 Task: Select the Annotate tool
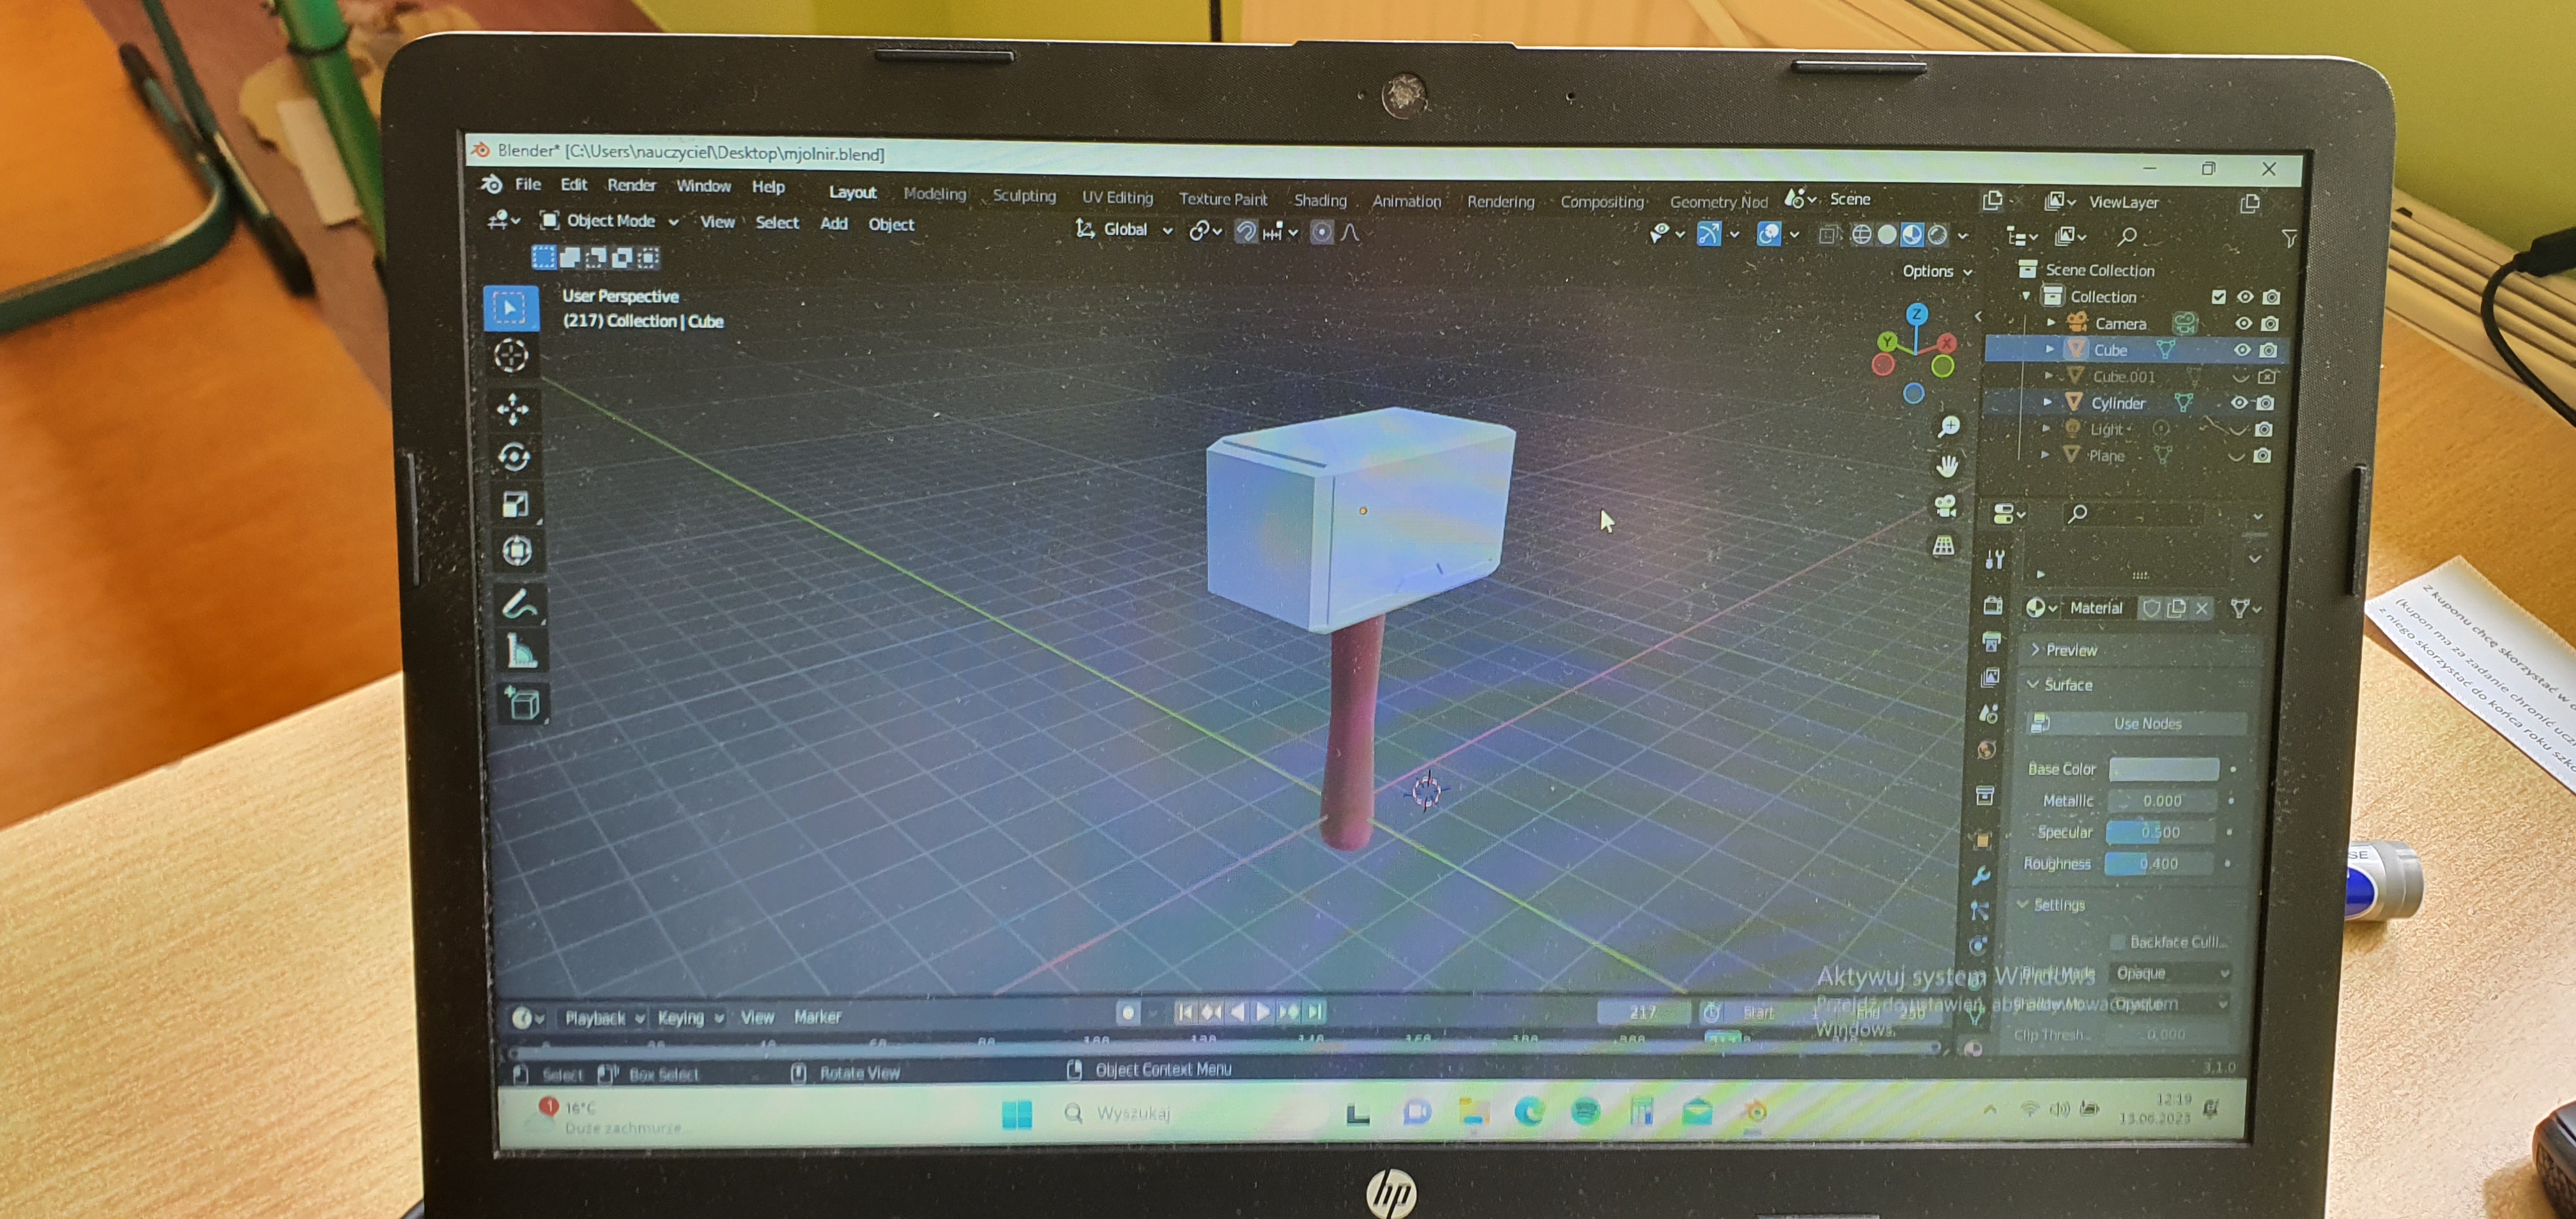click(519, 604)
